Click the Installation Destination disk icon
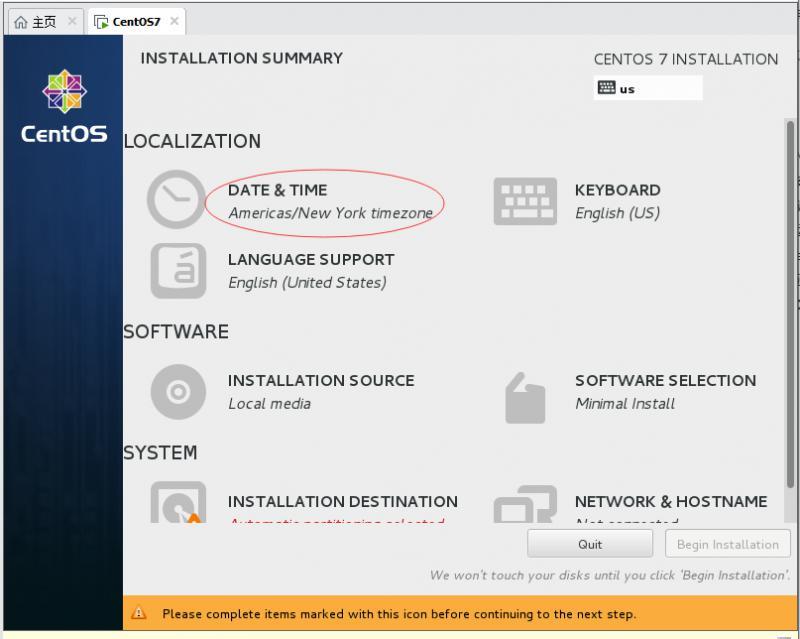 (179, 502)
